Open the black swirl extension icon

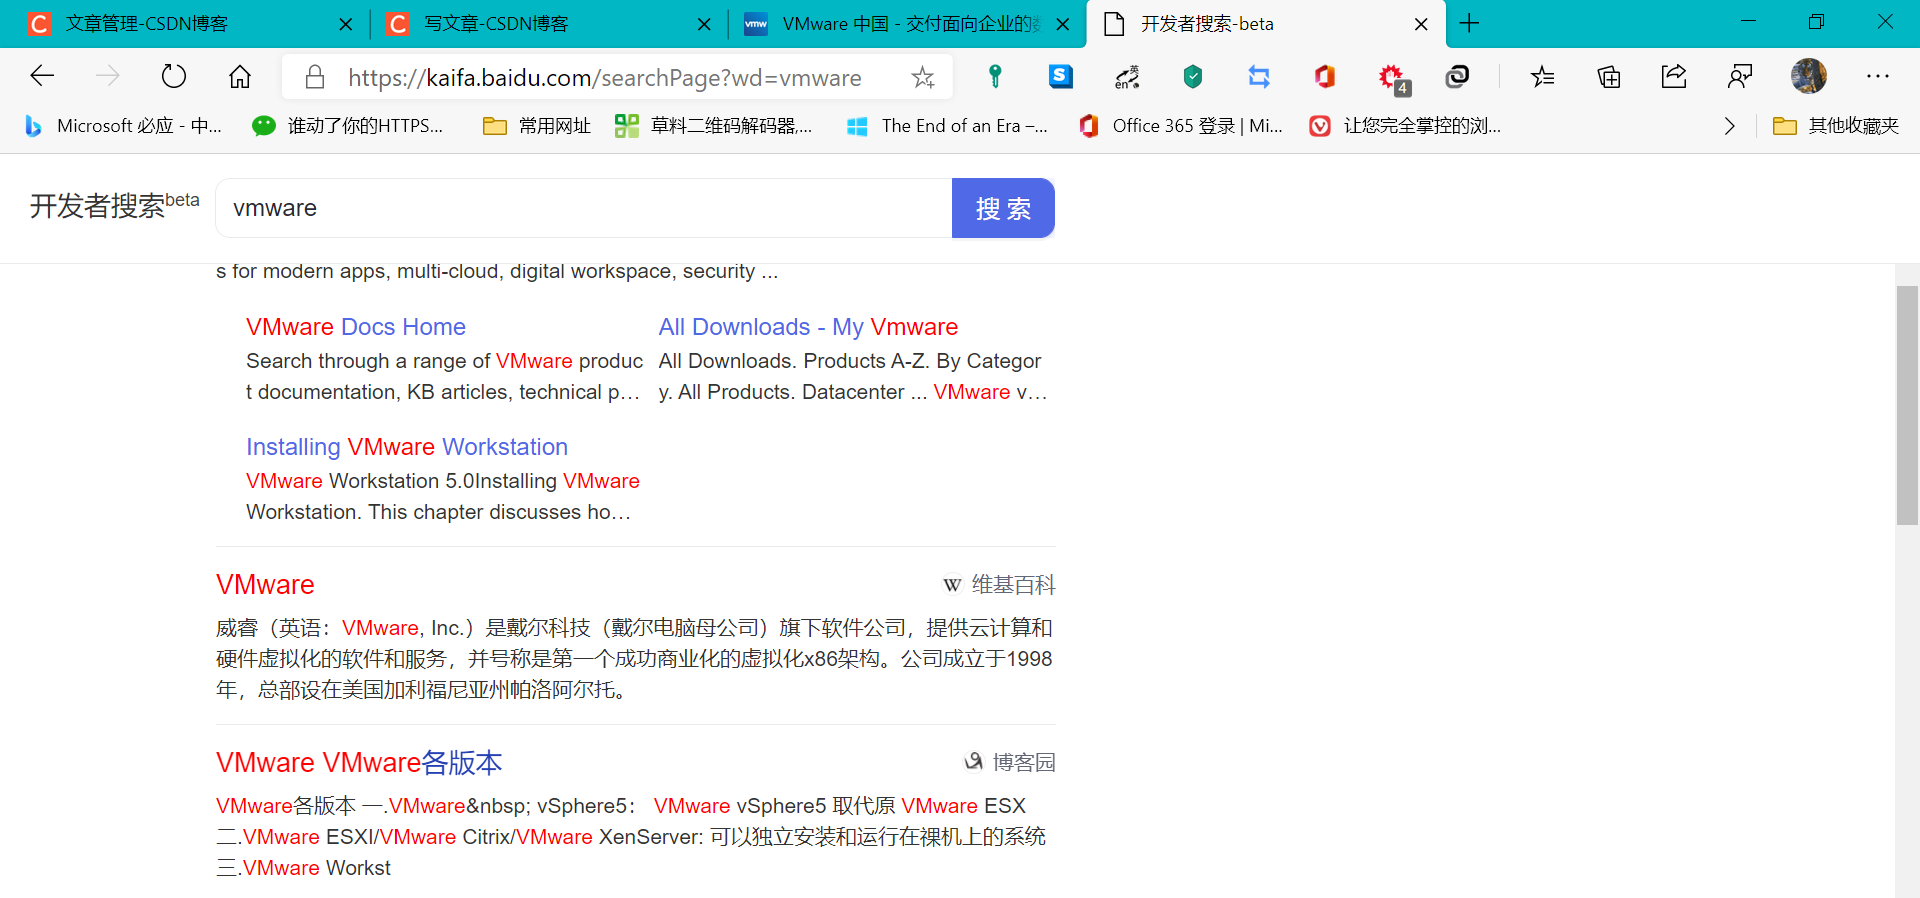click(x=1458, y=76)
